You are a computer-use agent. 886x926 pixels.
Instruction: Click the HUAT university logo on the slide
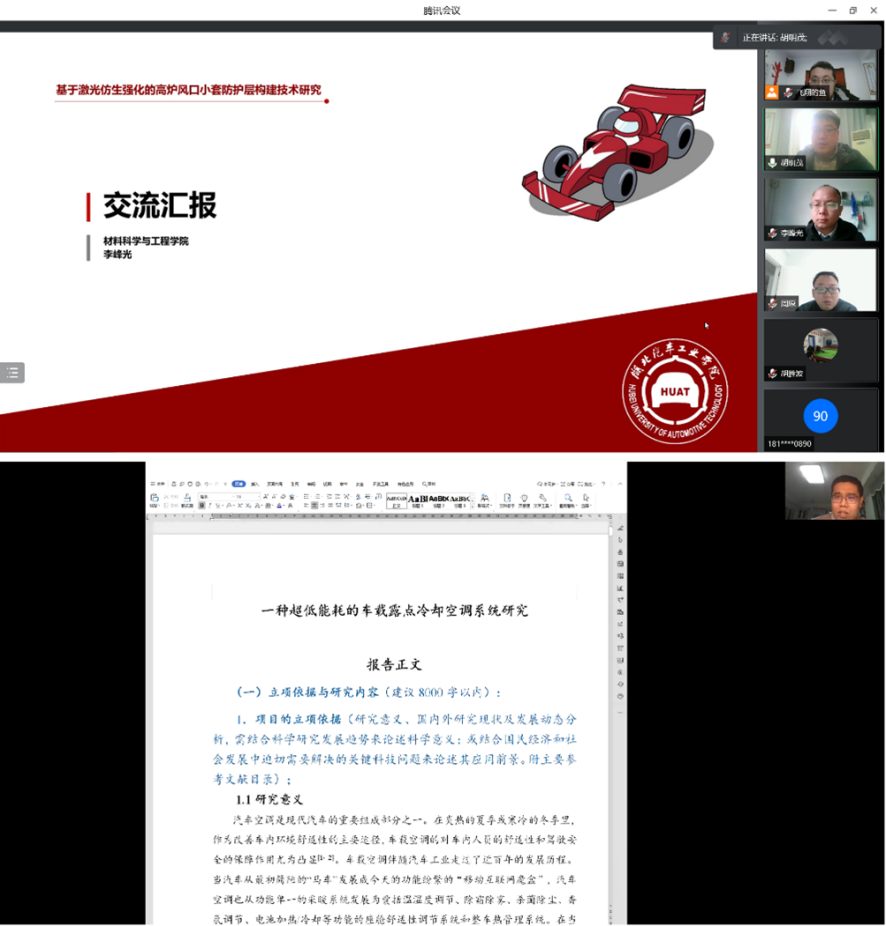coord(676,389)
